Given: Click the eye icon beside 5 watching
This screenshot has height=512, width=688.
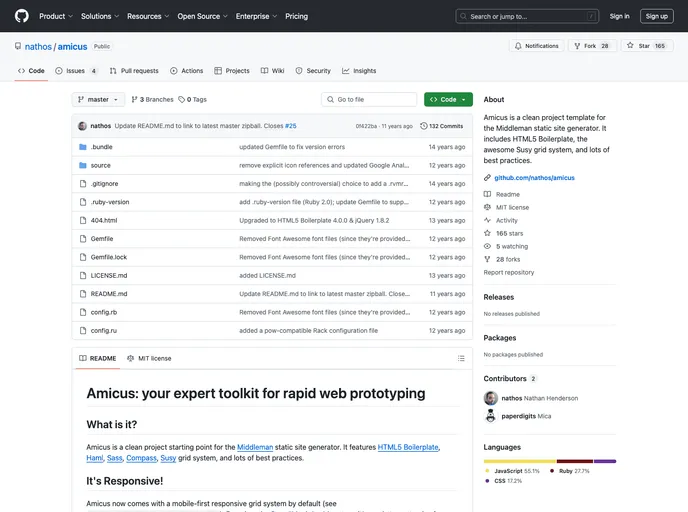Looking at the screenshot, I should [x=487, y=246].
